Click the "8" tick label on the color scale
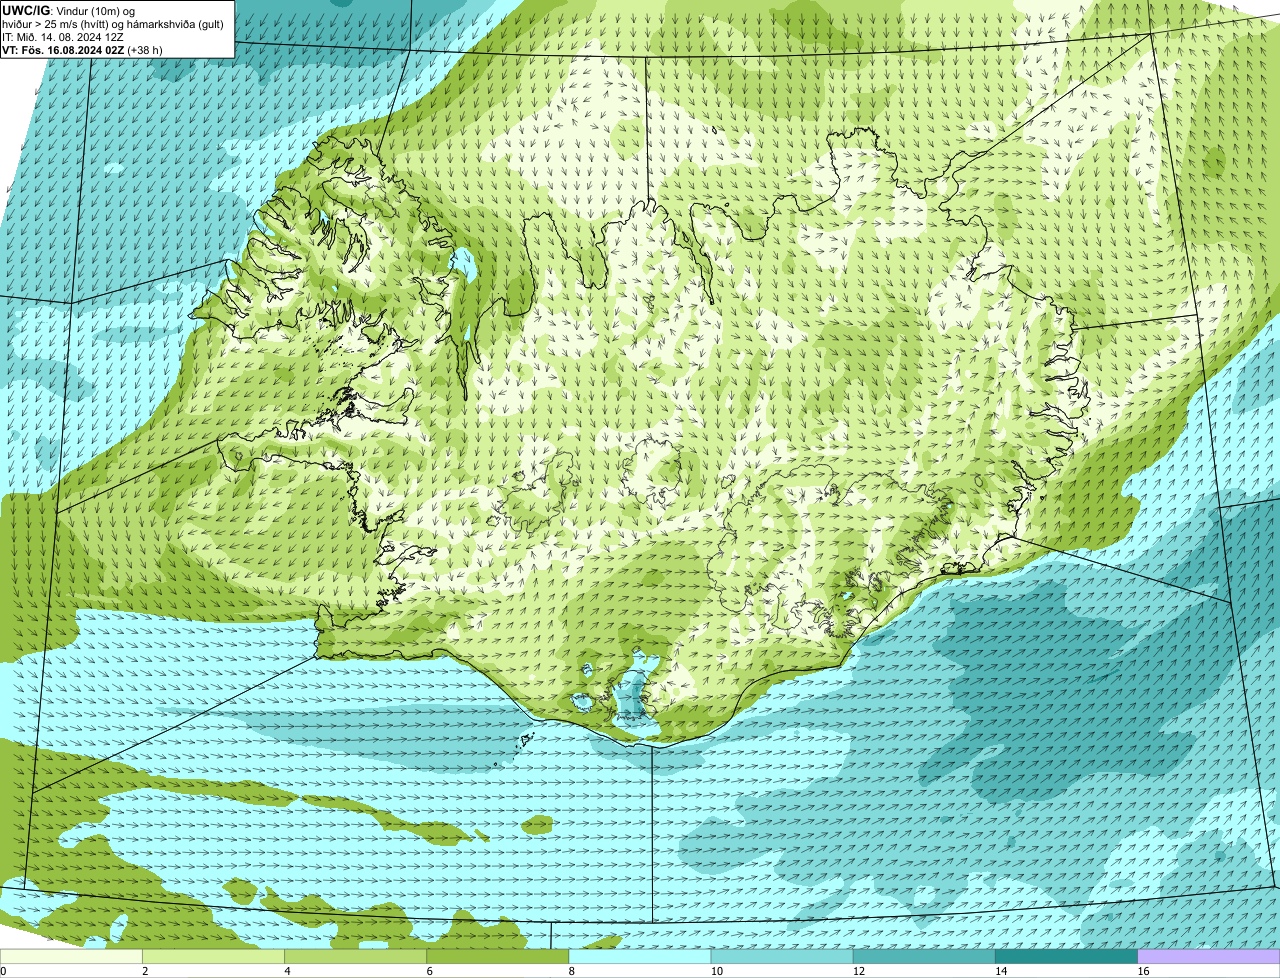 tap(571, 971)
